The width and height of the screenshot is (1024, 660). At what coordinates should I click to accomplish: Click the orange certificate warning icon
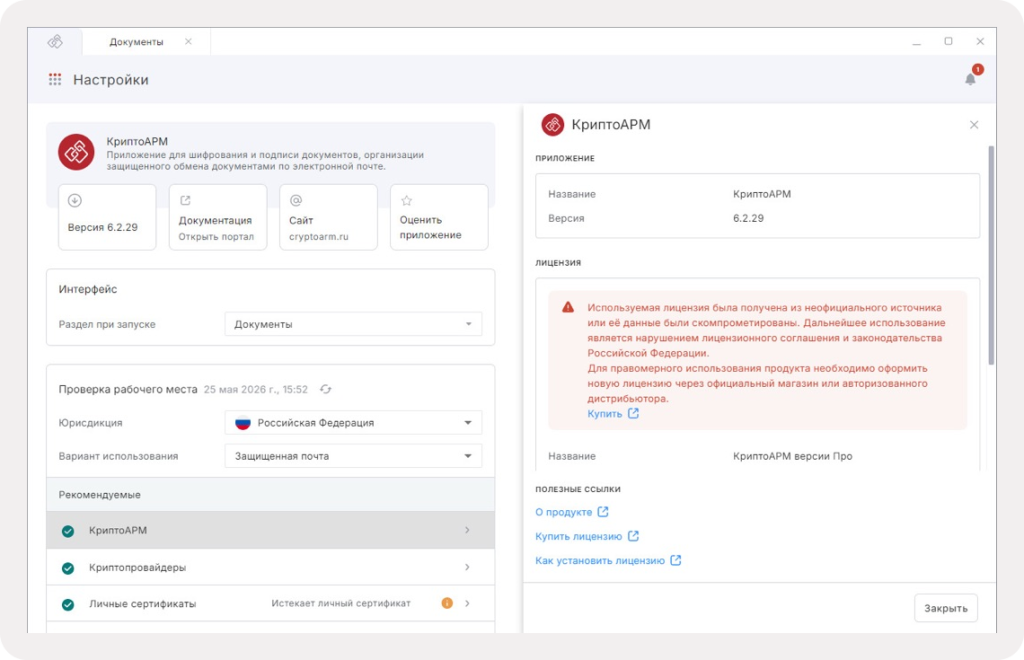[x=447, y=603]
